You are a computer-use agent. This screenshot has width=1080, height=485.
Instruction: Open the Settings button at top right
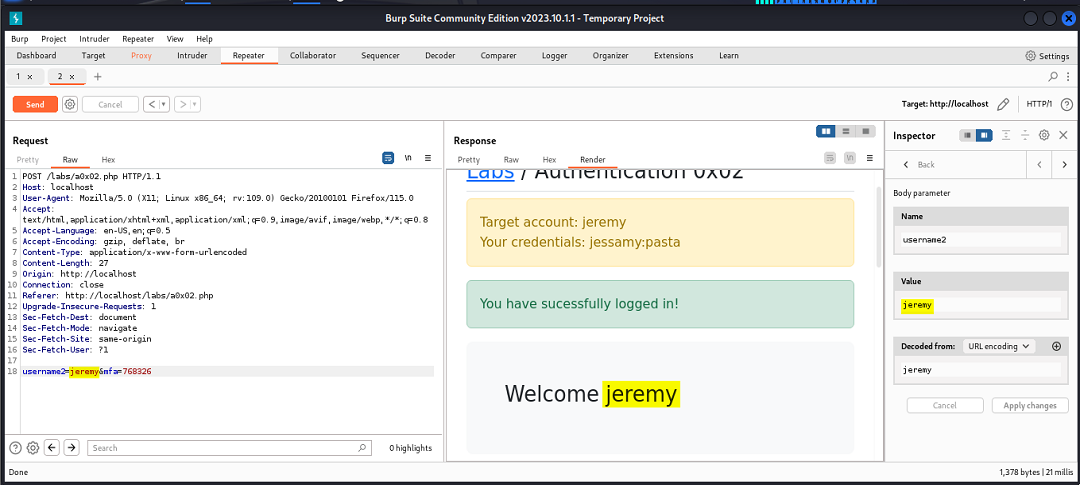[1047, 56]
